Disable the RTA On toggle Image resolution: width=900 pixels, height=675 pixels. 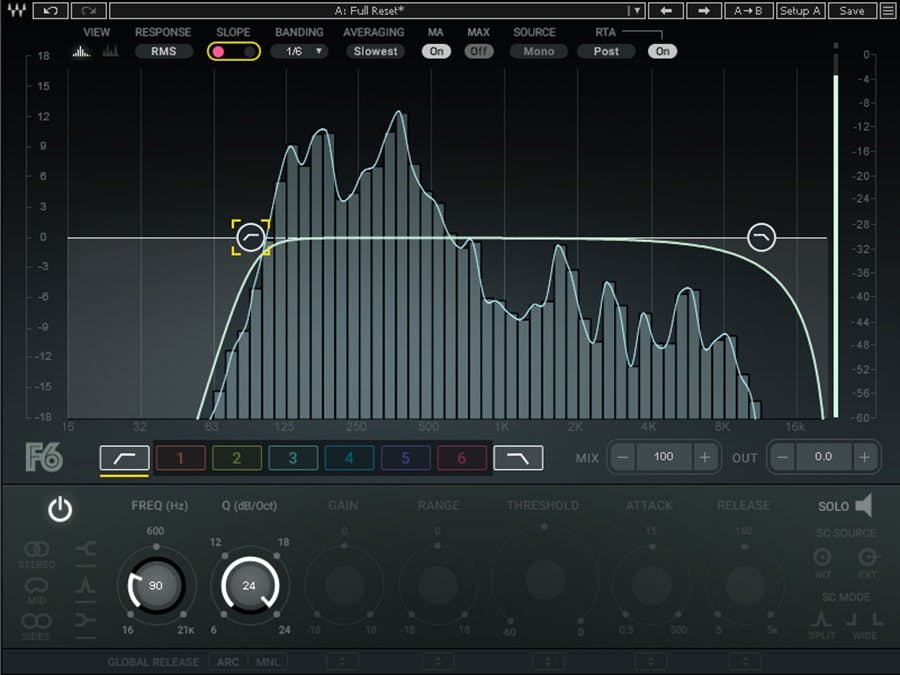(662, 51)
